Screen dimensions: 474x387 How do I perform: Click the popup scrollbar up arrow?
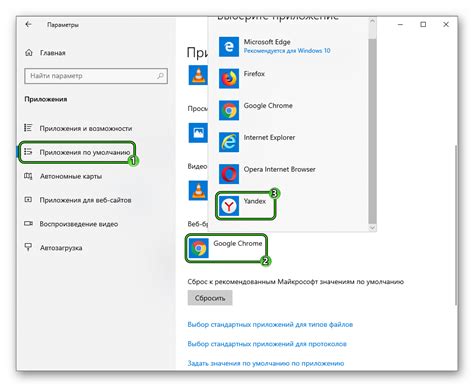(372, 21)
